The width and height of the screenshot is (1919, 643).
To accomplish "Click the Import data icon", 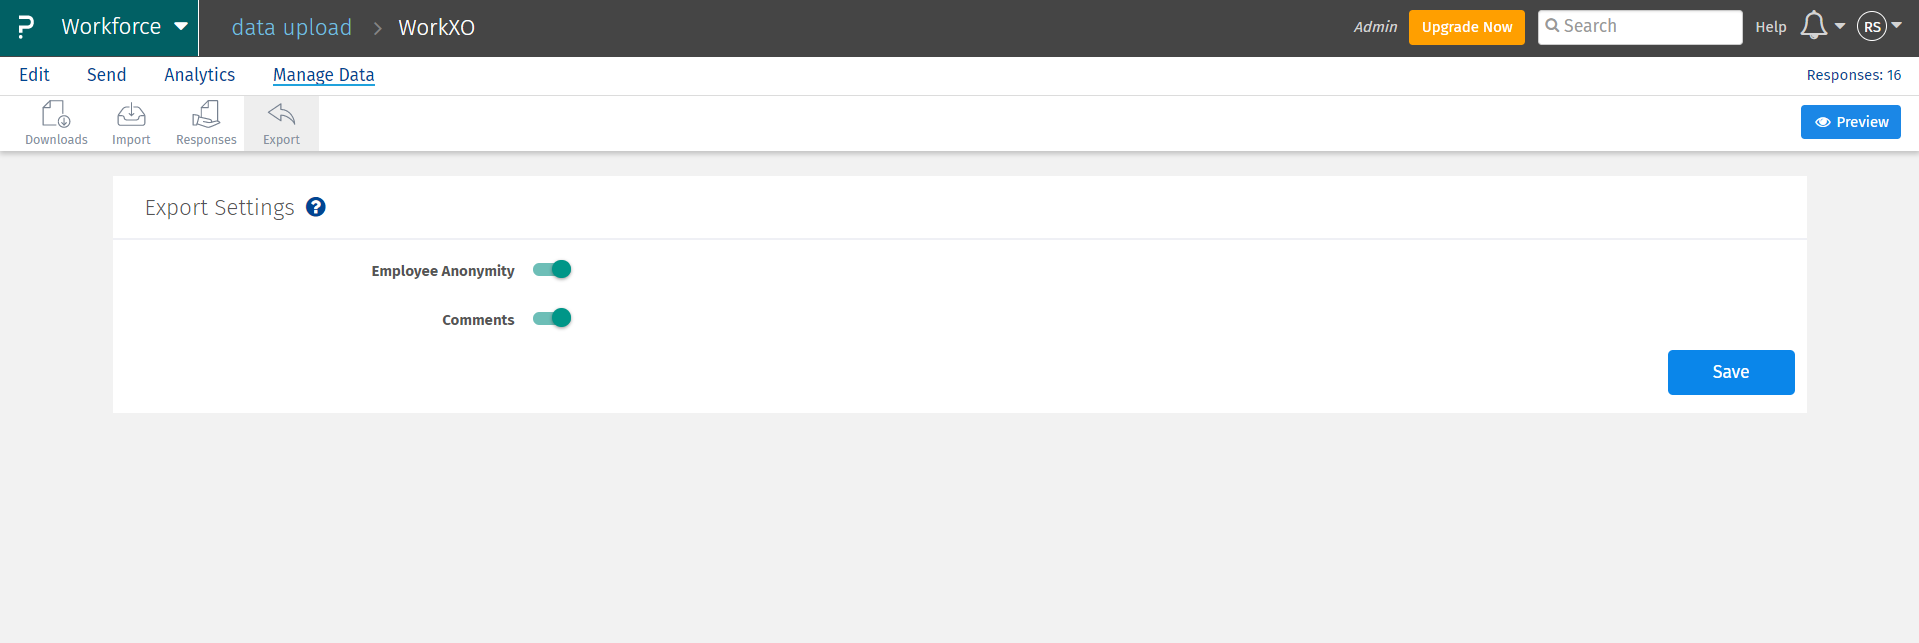I will (x=131, y=114).
